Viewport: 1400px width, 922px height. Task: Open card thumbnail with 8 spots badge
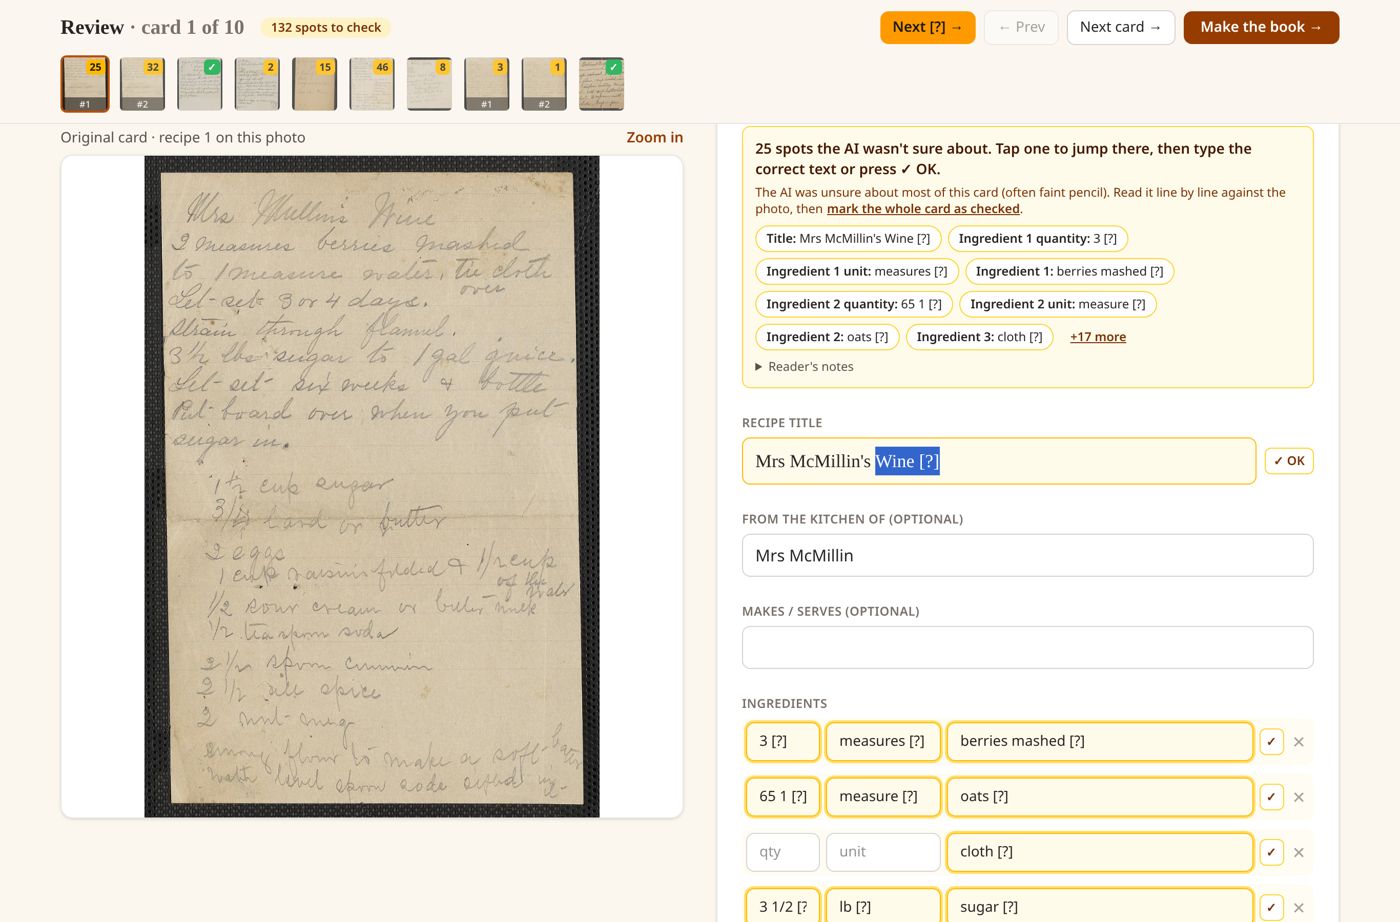point(430,84)
